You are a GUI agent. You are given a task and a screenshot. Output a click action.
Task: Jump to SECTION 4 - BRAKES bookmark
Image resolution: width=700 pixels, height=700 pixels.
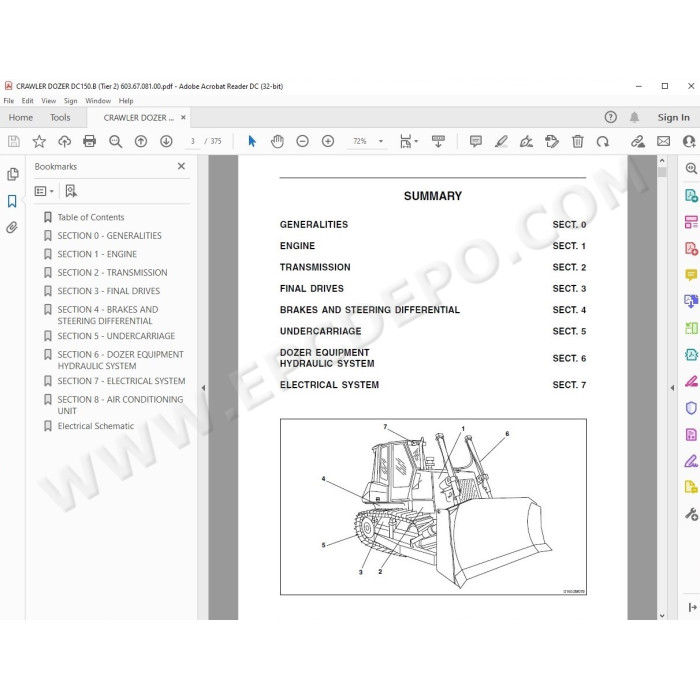(107, 315)
